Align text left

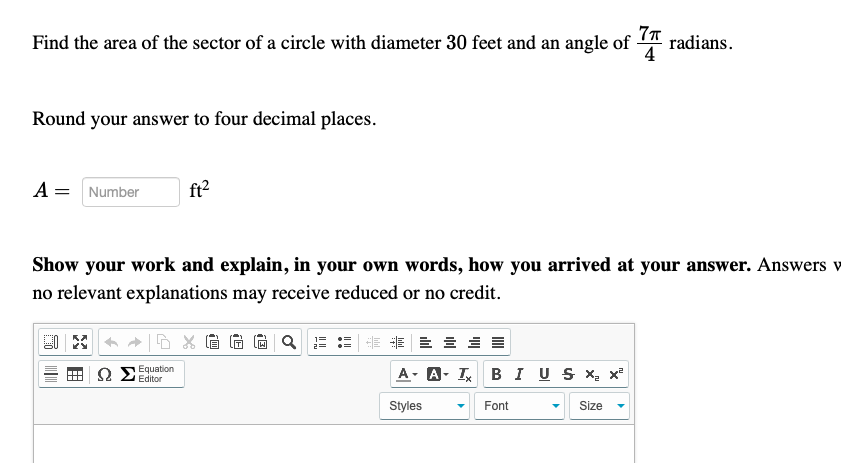click(x=425, y=342)
